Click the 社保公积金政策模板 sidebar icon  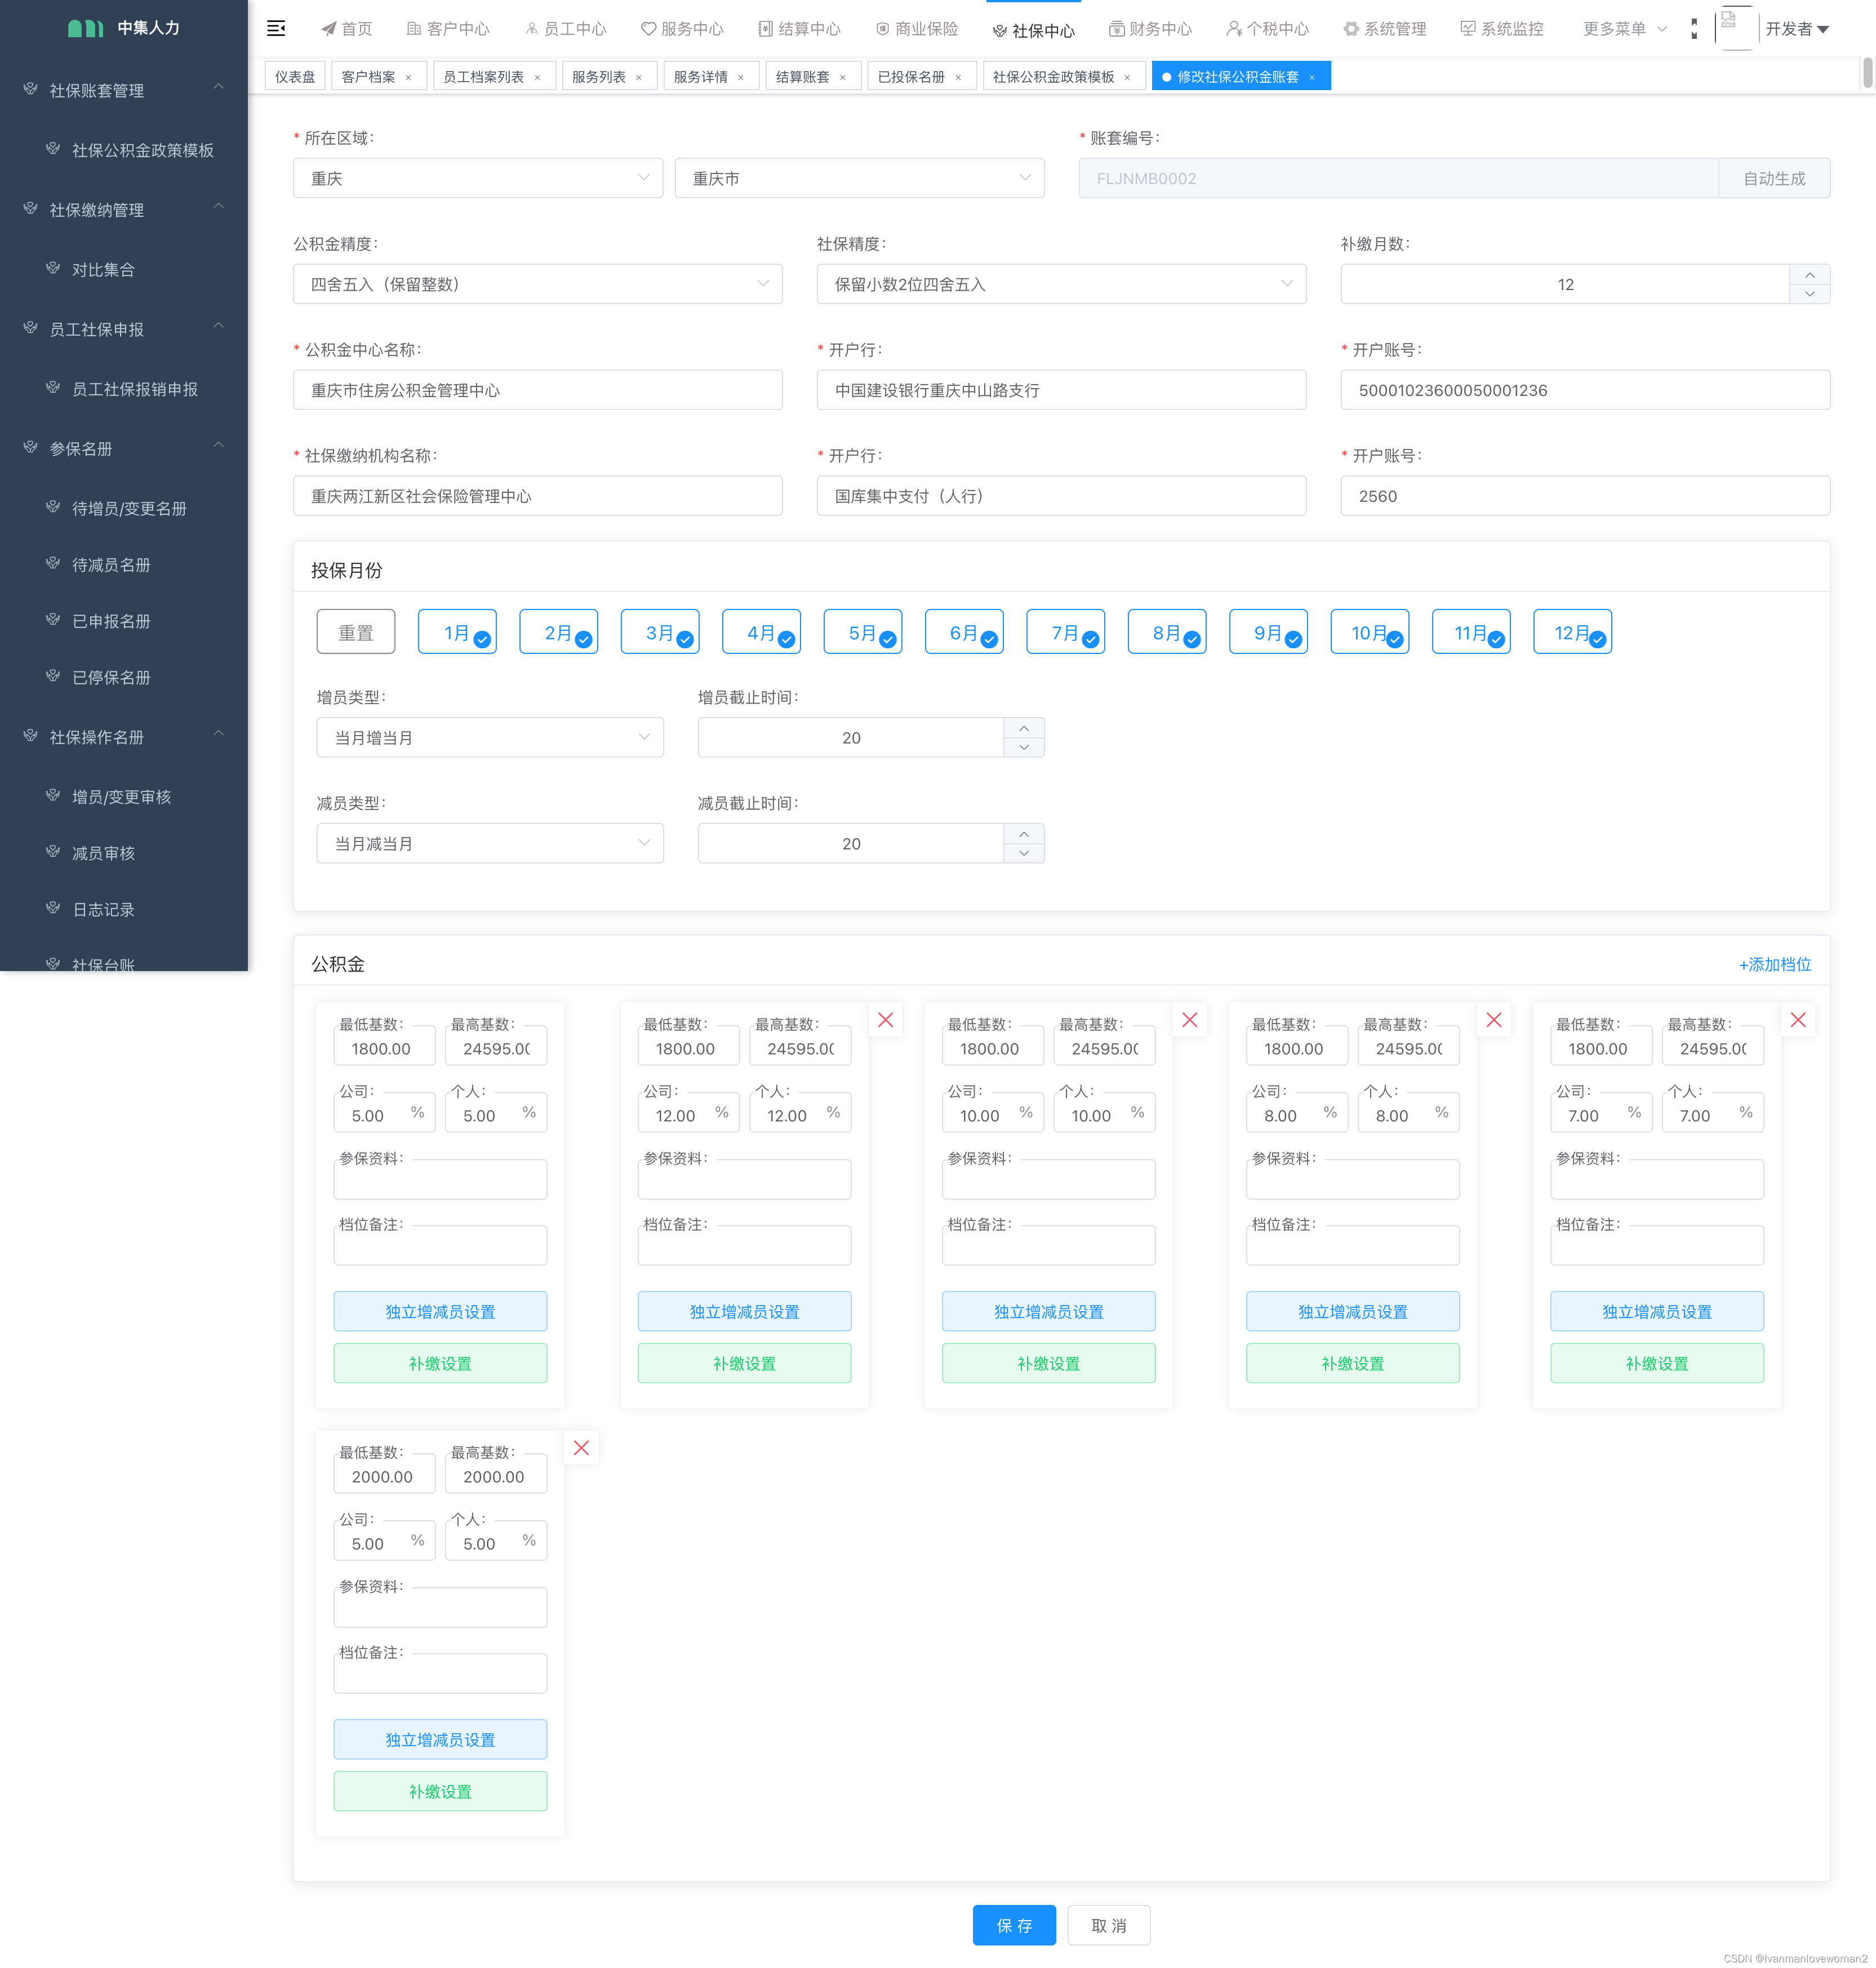click(x=53, y=149)
